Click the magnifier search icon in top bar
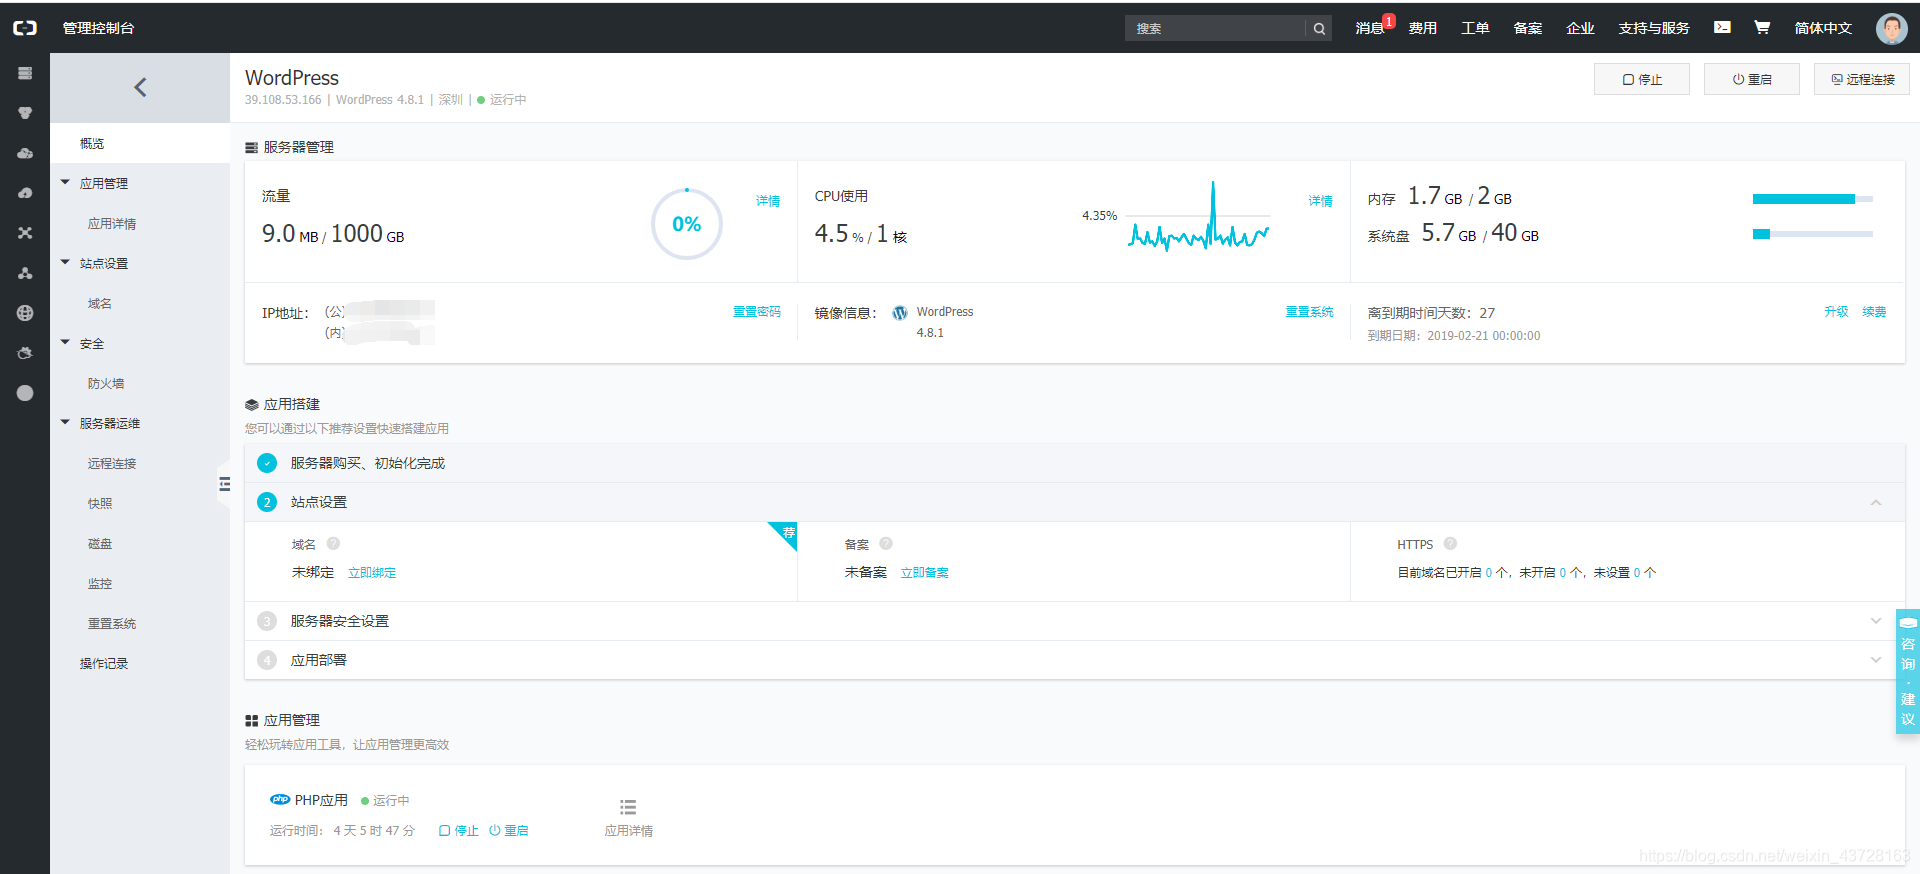This screenshot has height=874, width=1920. pyautogui.click(x=1319, y=29)
